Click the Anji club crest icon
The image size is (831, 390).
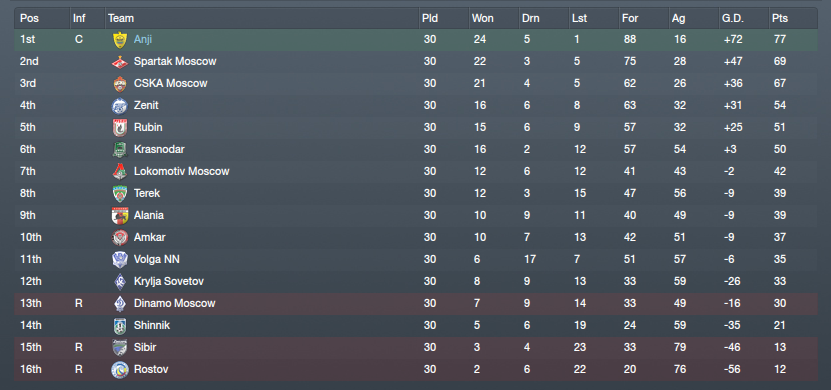(x=120, y=40)
